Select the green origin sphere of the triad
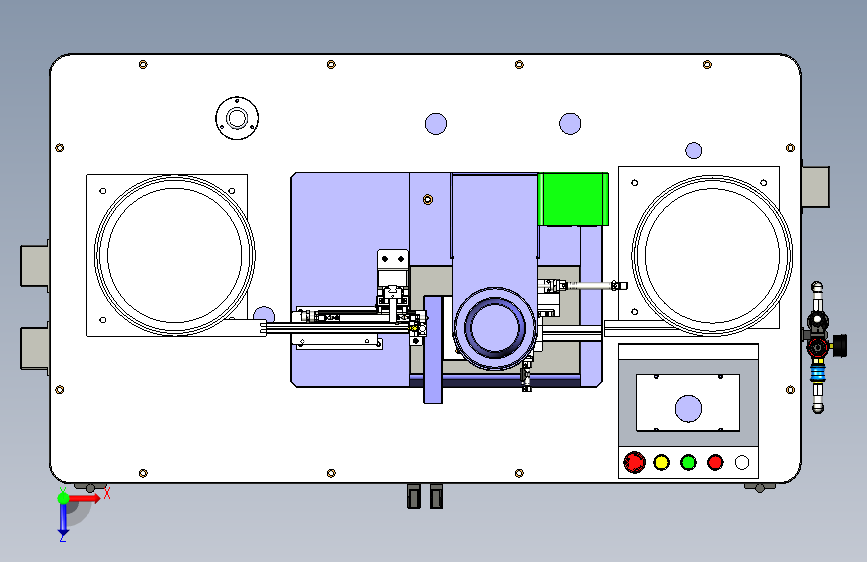Image resolution: width=867 pixels, height=562 pixels. pyautogui.click(x=63, y=498)
